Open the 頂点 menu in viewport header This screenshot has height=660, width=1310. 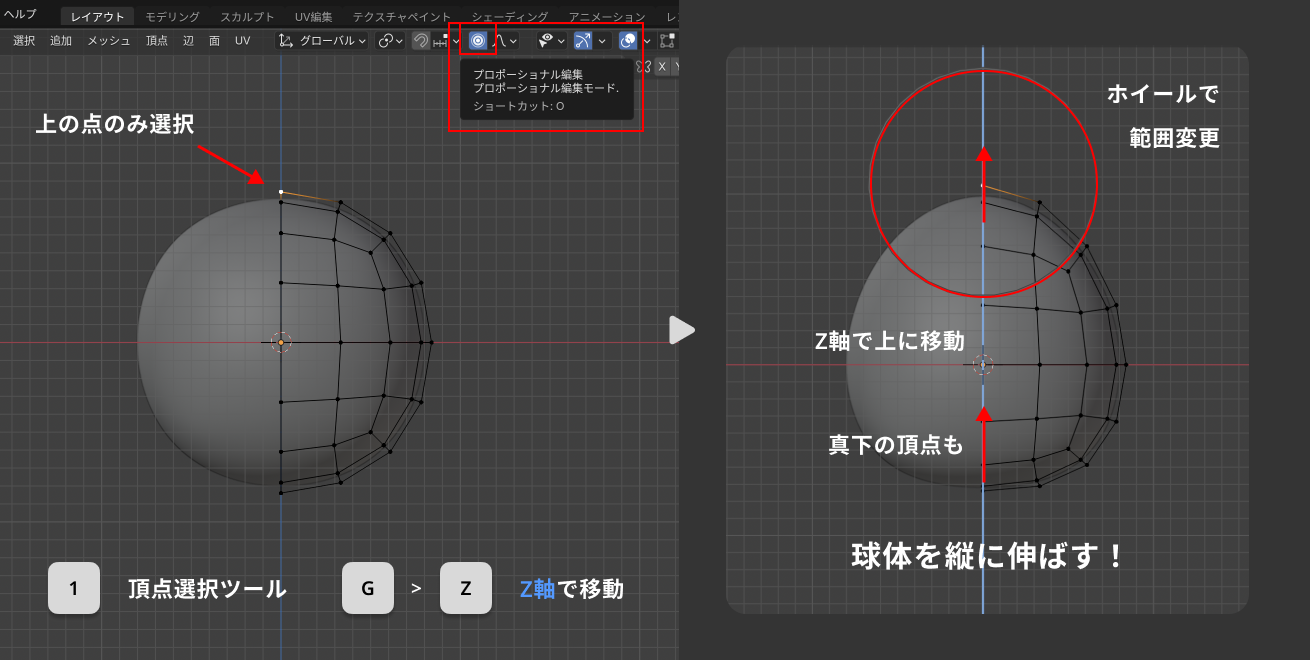[157, 41]
